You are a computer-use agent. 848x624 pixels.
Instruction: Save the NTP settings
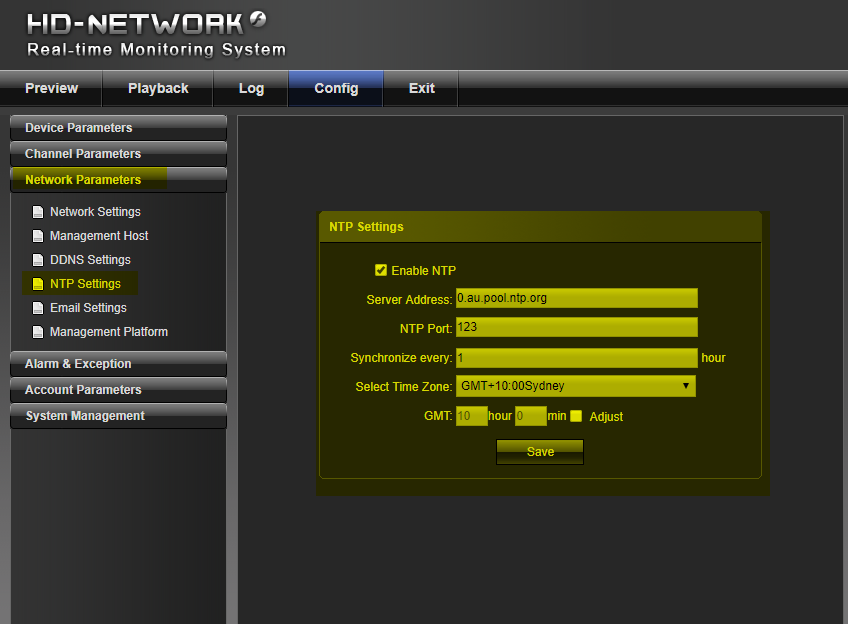click(x=540, y=452)
